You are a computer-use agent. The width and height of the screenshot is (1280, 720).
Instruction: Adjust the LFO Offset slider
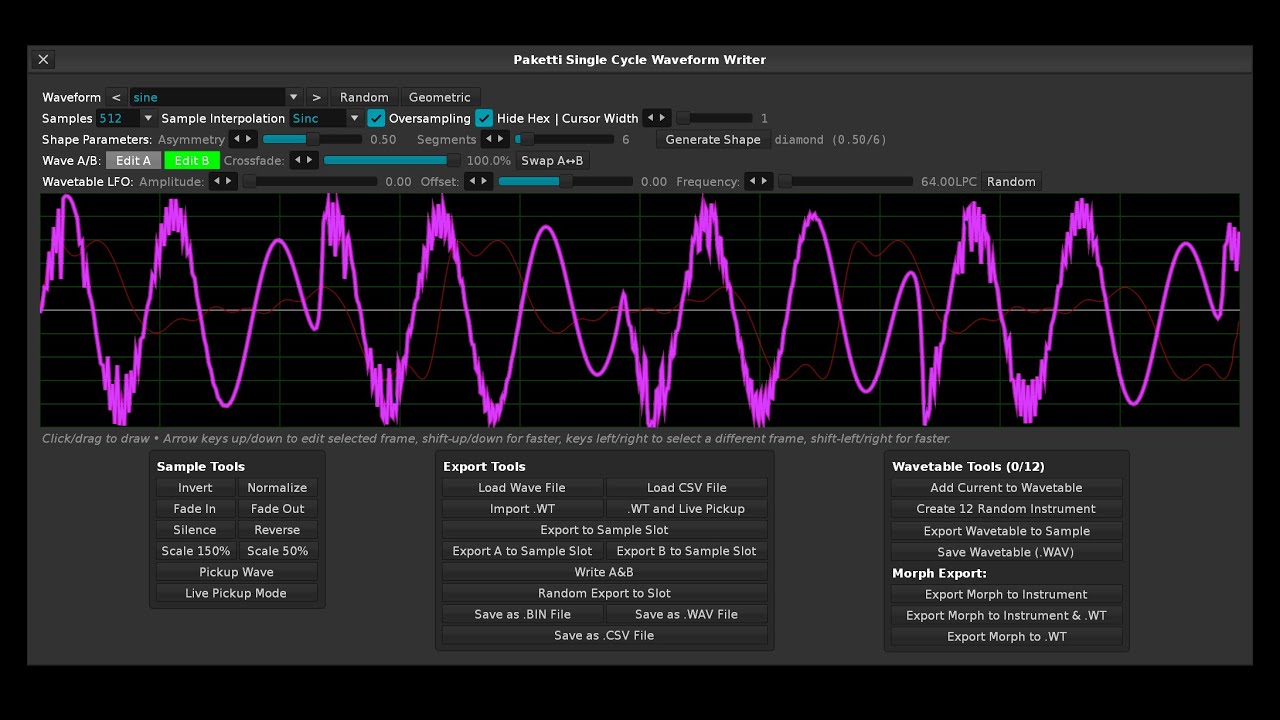[x=566, y=181]
